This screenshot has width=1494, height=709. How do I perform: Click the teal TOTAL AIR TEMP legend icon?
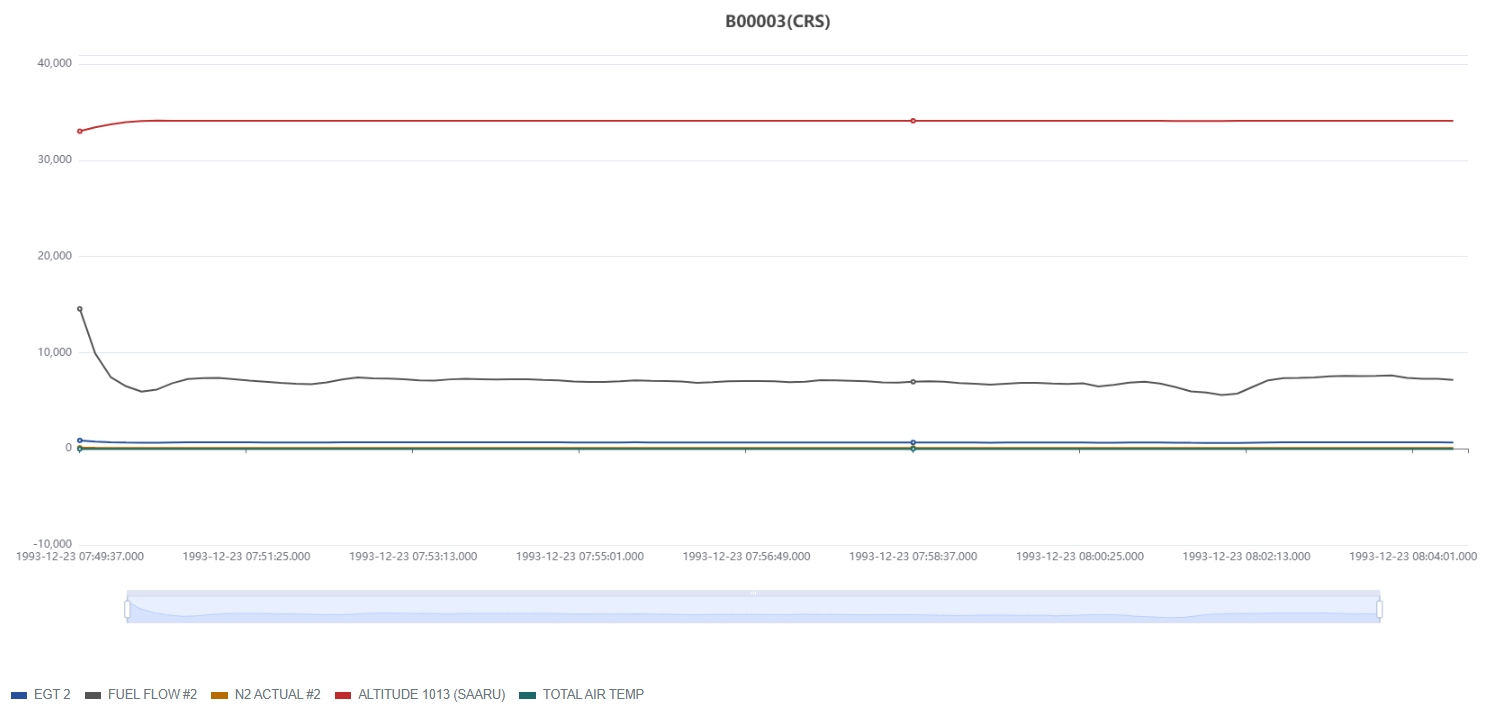tap(528, 695)
